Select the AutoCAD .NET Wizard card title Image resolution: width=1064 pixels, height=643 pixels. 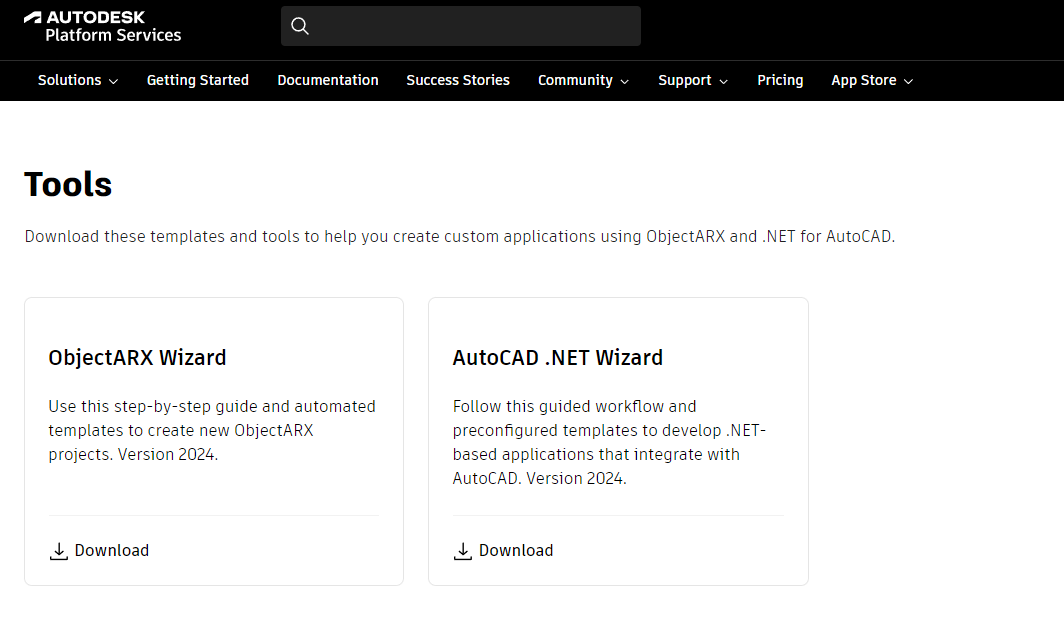click(557, 357)
